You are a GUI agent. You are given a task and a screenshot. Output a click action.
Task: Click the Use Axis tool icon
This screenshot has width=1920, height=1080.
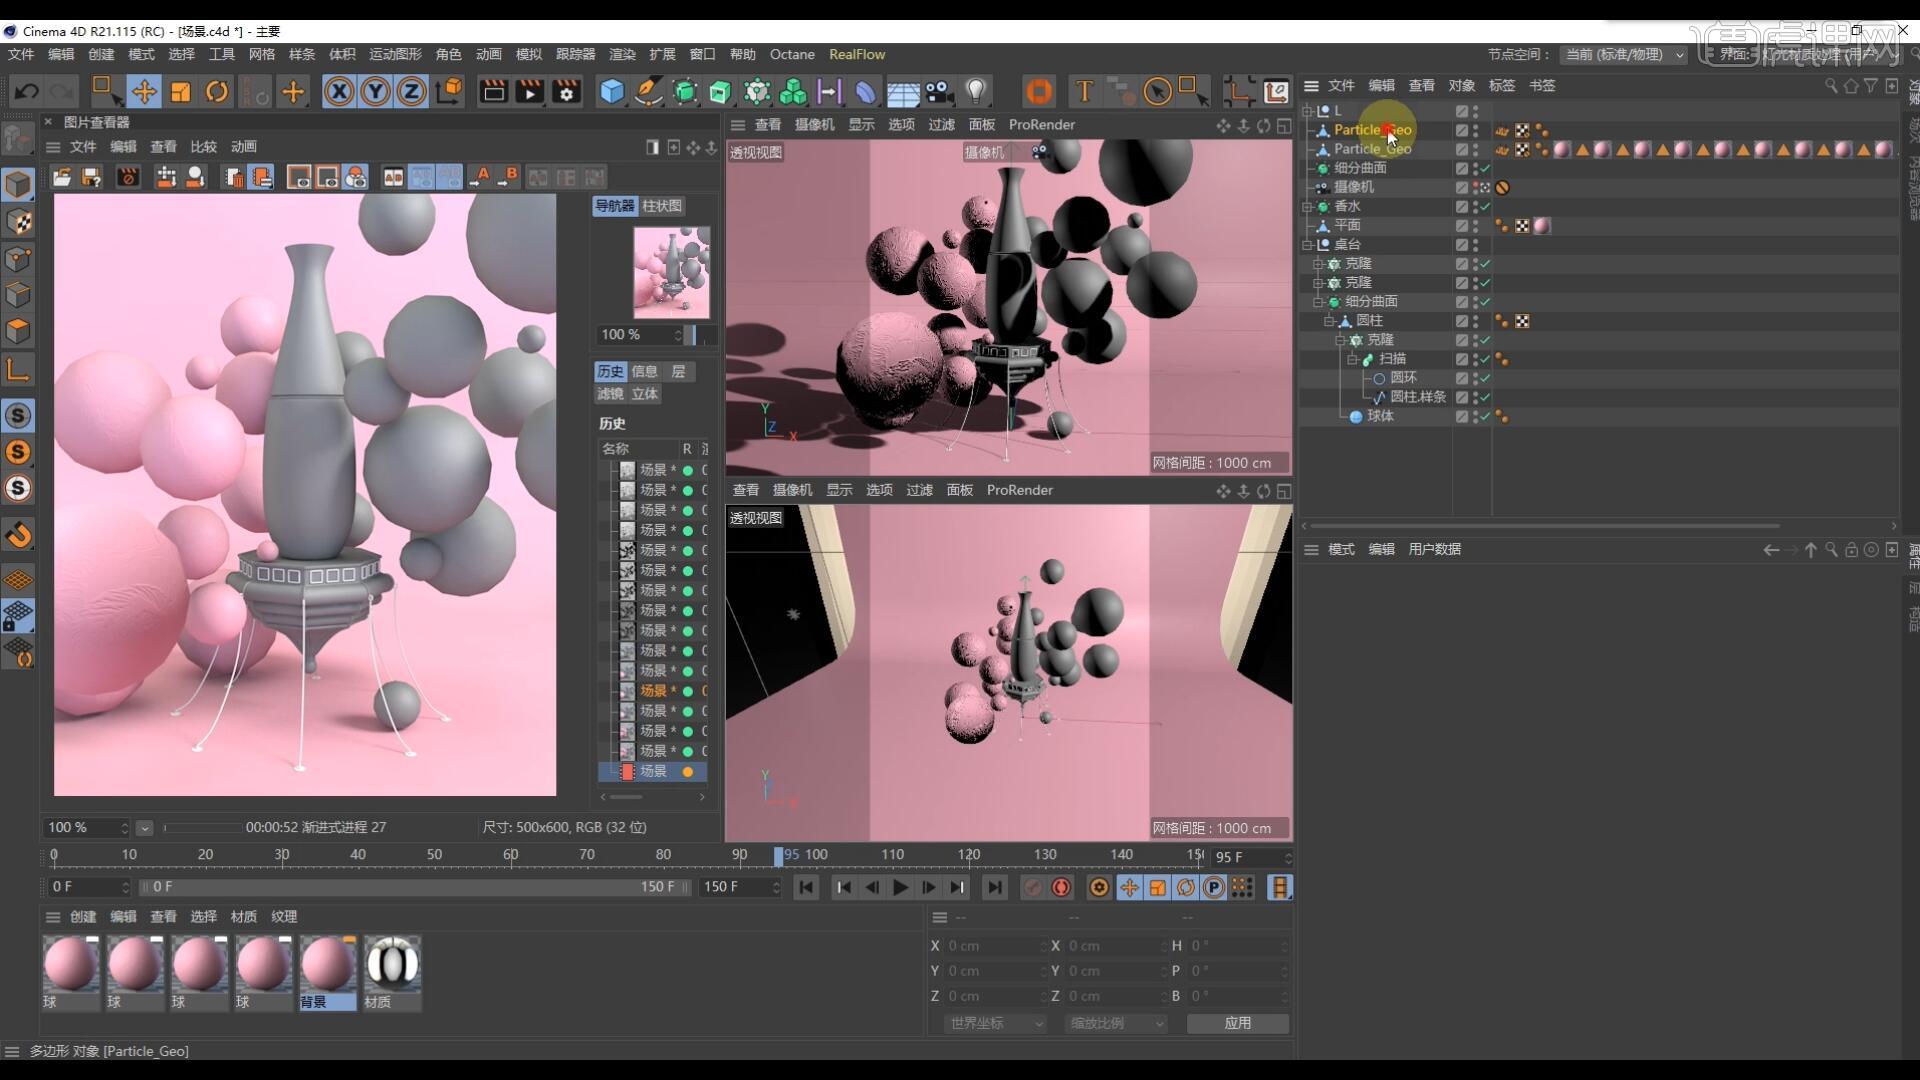[18, 366]
